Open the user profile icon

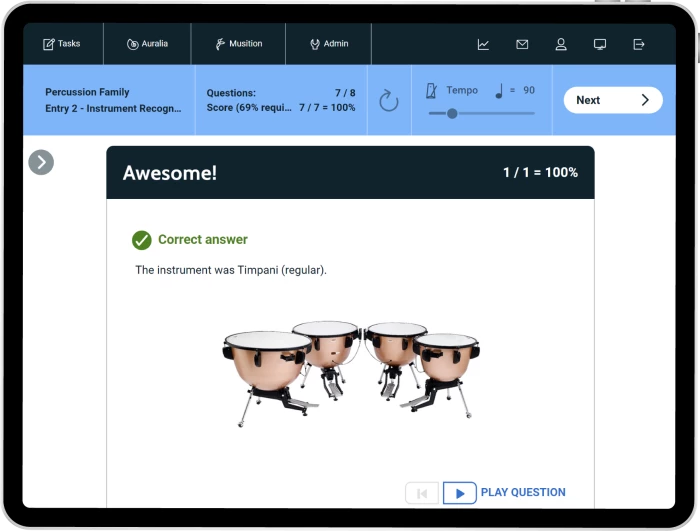pos(561,44)
